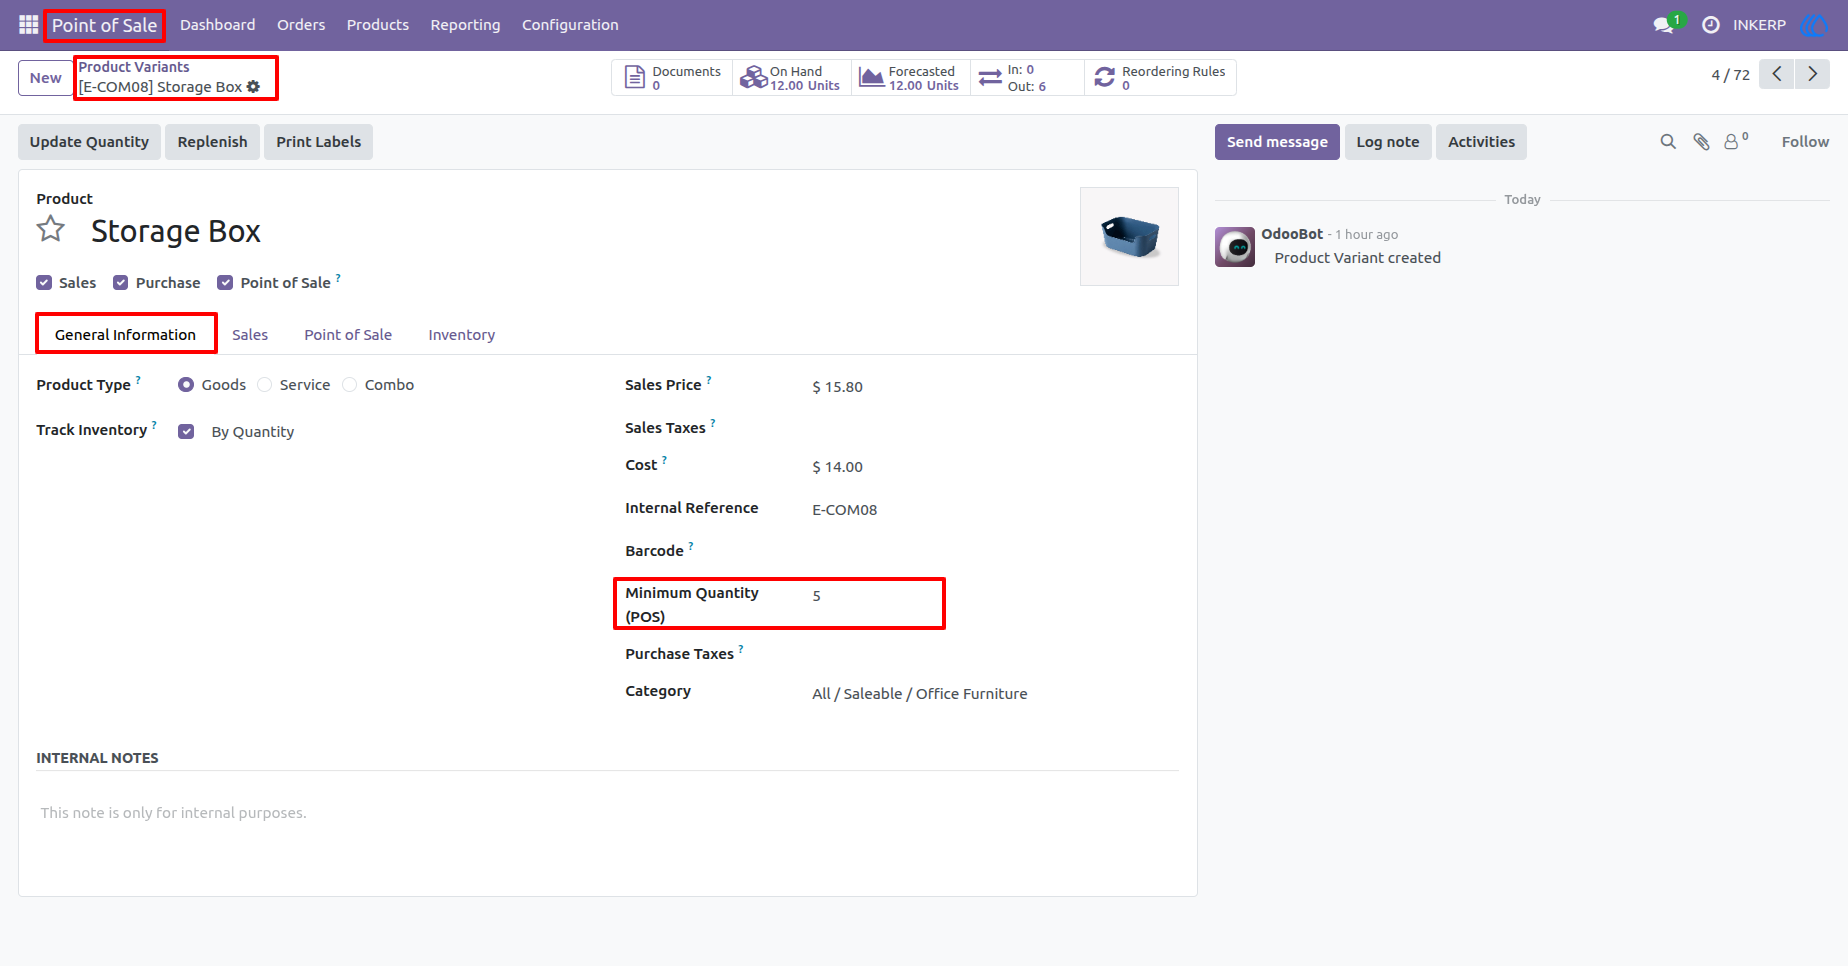
Task: Open the apps grid home menu
Action: pos(28,25)
